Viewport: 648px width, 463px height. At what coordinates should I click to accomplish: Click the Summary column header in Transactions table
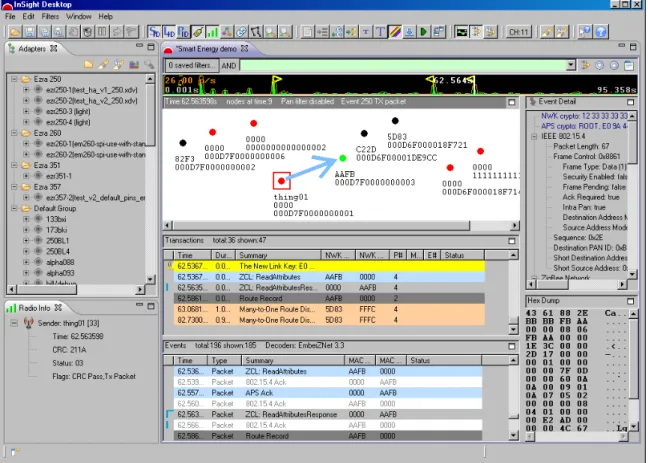[278, 255]
